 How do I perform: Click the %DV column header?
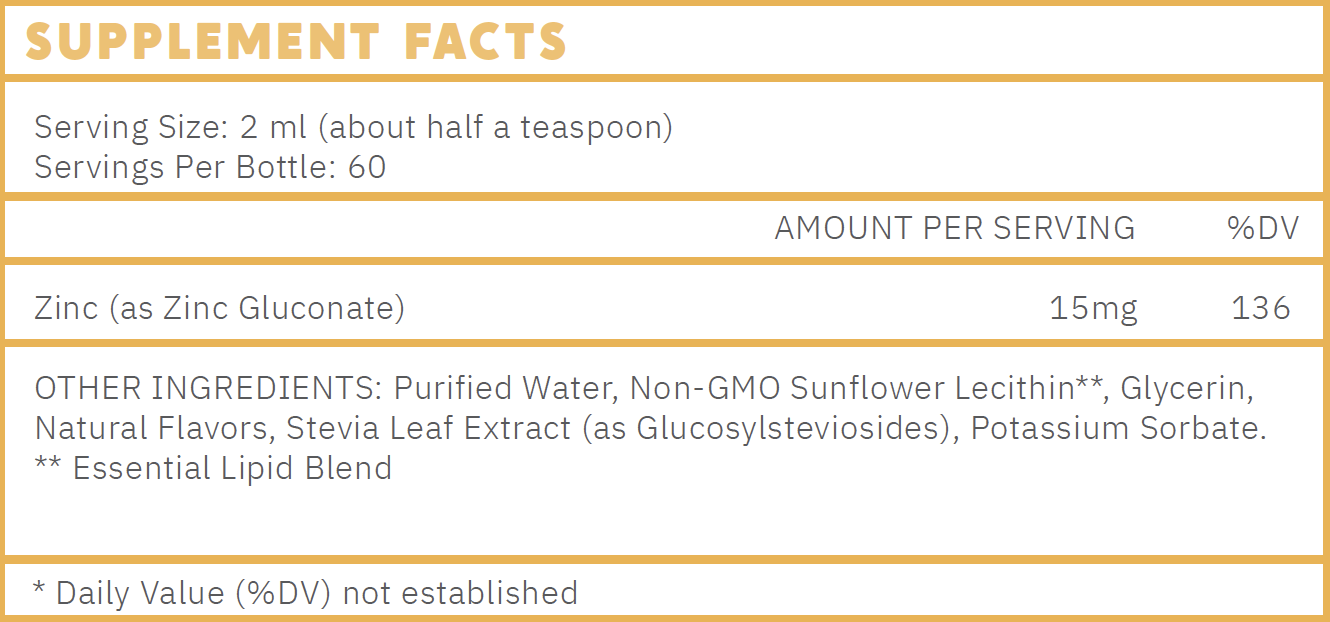[1263, 228]
